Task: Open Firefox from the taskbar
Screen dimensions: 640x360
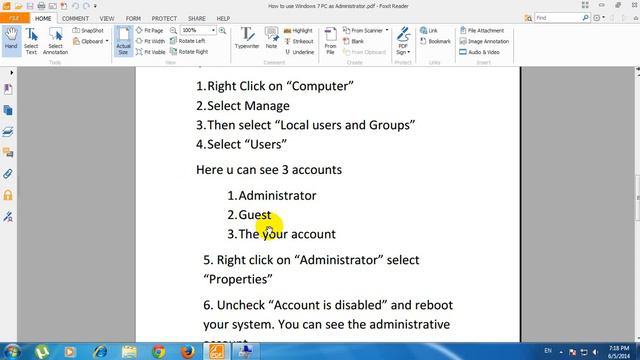Action: [188, 351]
